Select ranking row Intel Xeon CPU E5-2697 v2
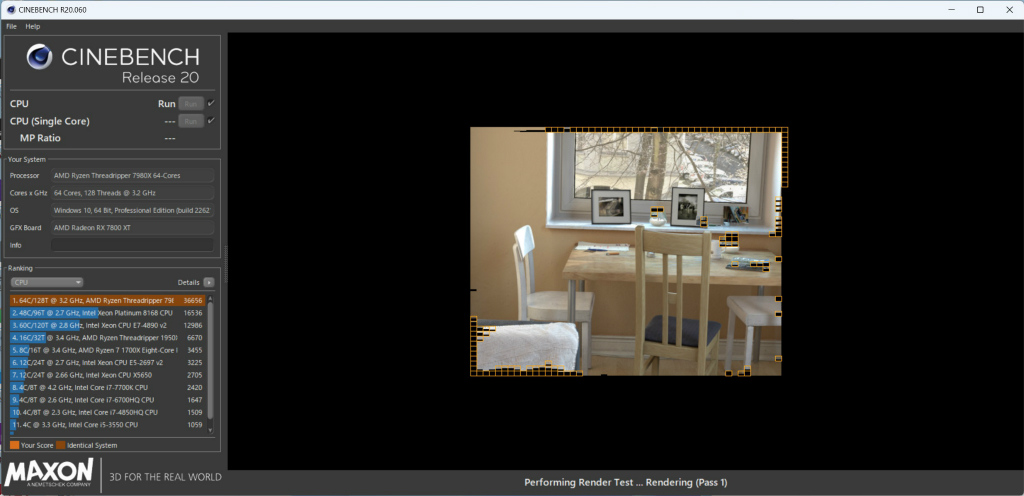 [x=108, y=363]
